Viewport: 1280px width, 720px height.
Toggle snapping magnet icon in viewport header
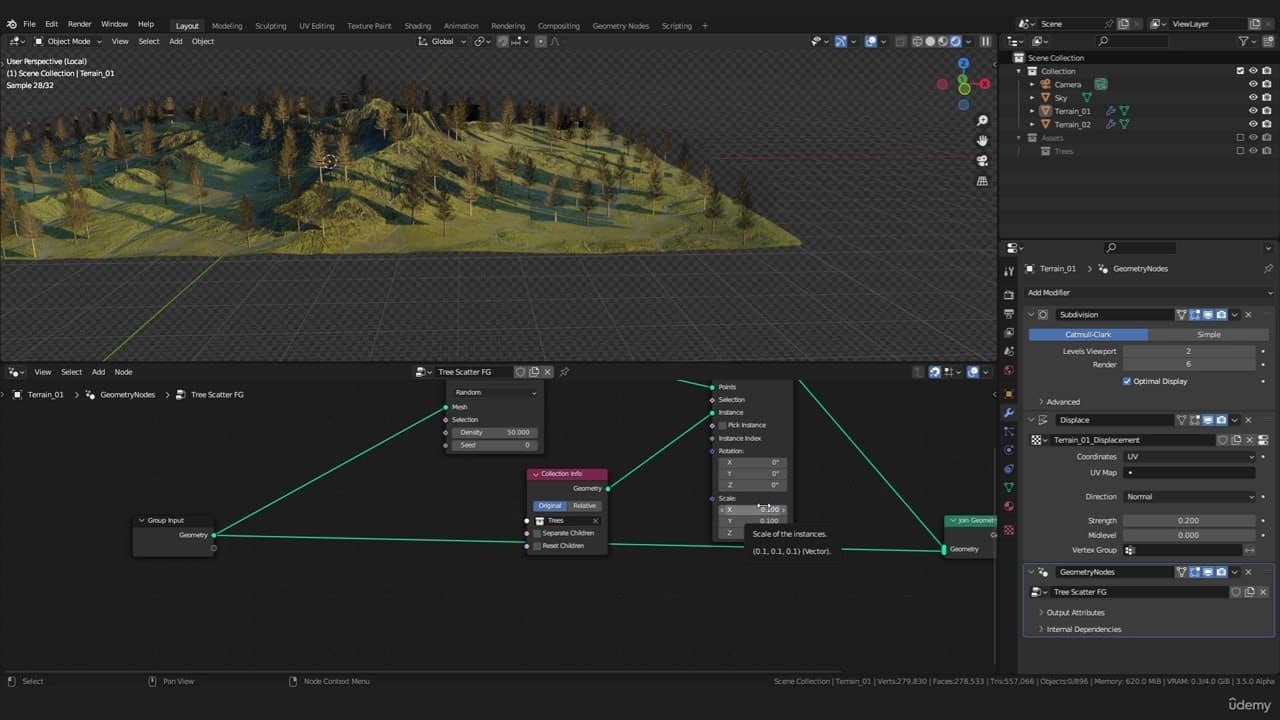click(x=502, y=41)
